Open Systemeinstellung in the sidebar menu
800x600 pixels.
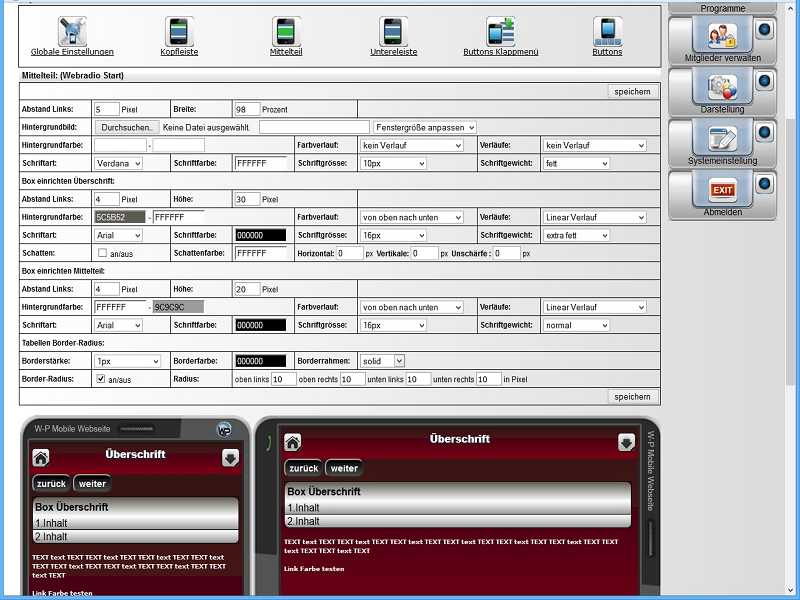722,139
